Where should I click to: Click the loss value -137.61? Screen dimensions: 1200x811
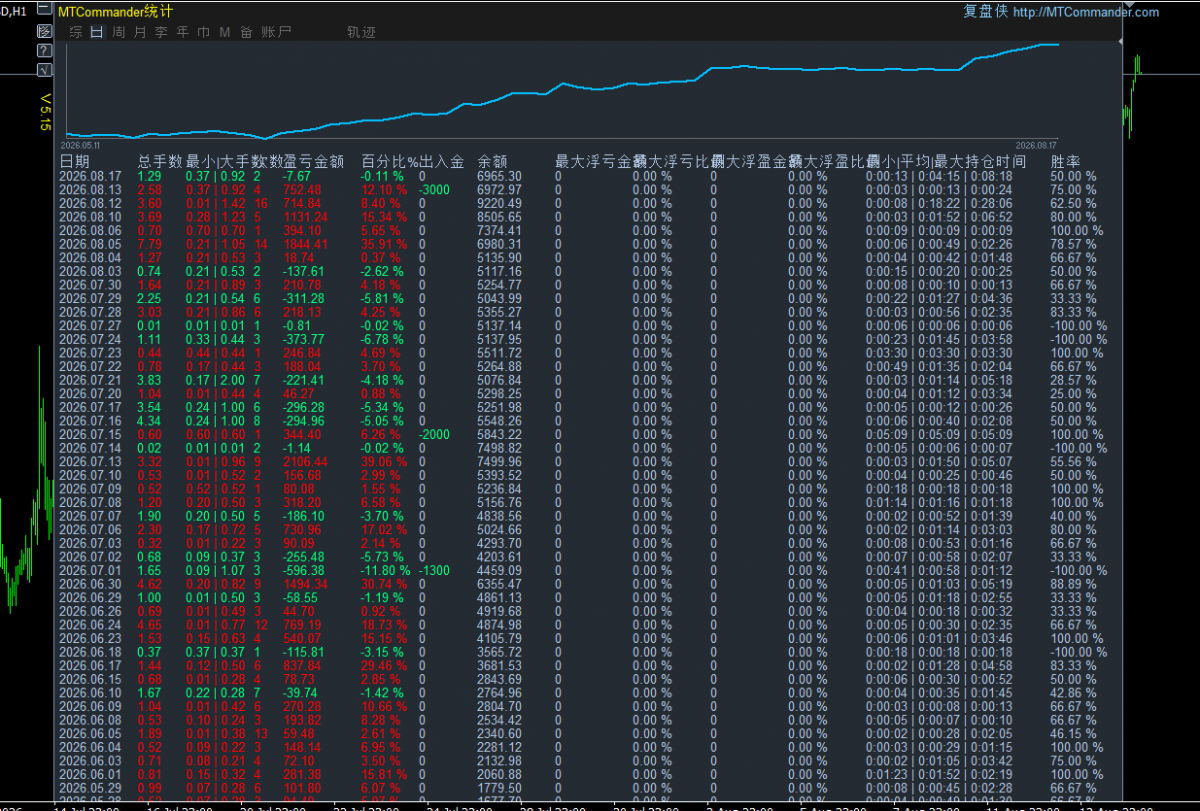(305, 271)
